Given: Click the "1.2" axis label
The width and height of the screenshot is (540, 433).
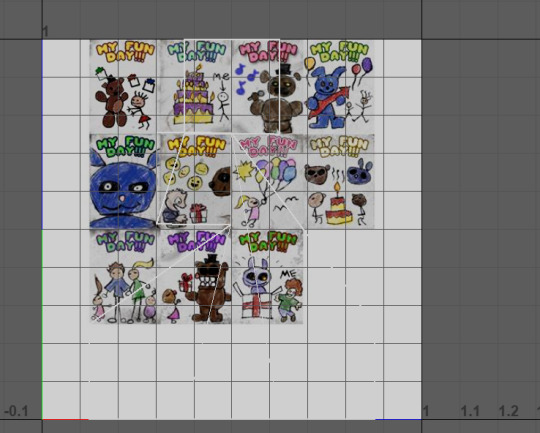Looking at the screenshot, I should [509, 411].
